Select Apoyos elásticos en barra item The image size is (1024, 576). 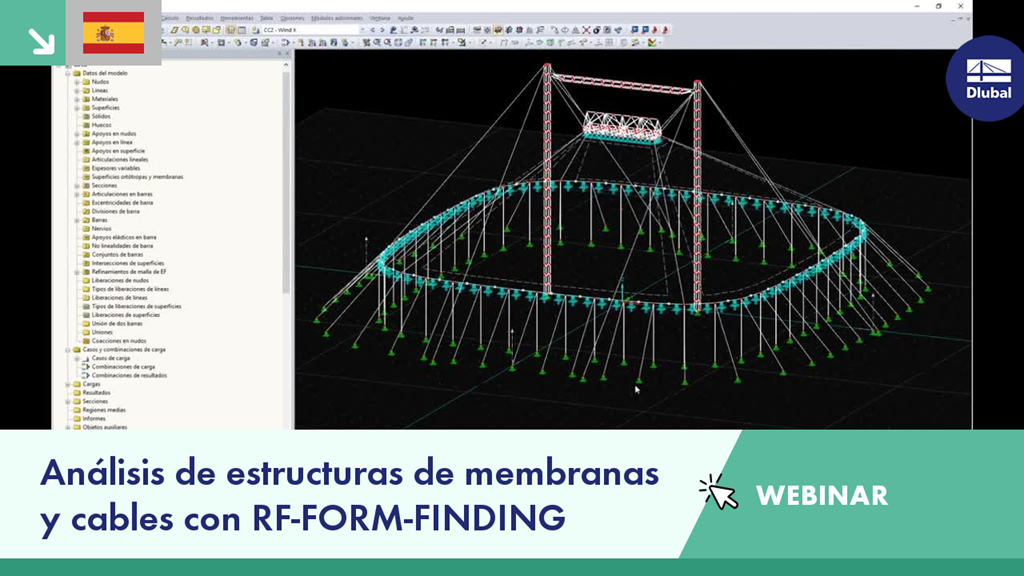pos(123,237)
